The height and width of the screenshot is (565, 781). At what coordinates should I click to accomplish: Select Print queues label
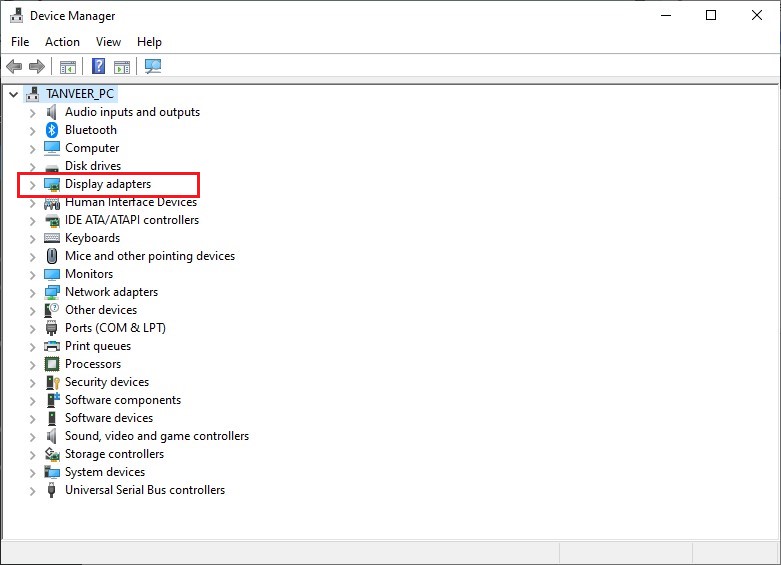click(x=98, y=346)
